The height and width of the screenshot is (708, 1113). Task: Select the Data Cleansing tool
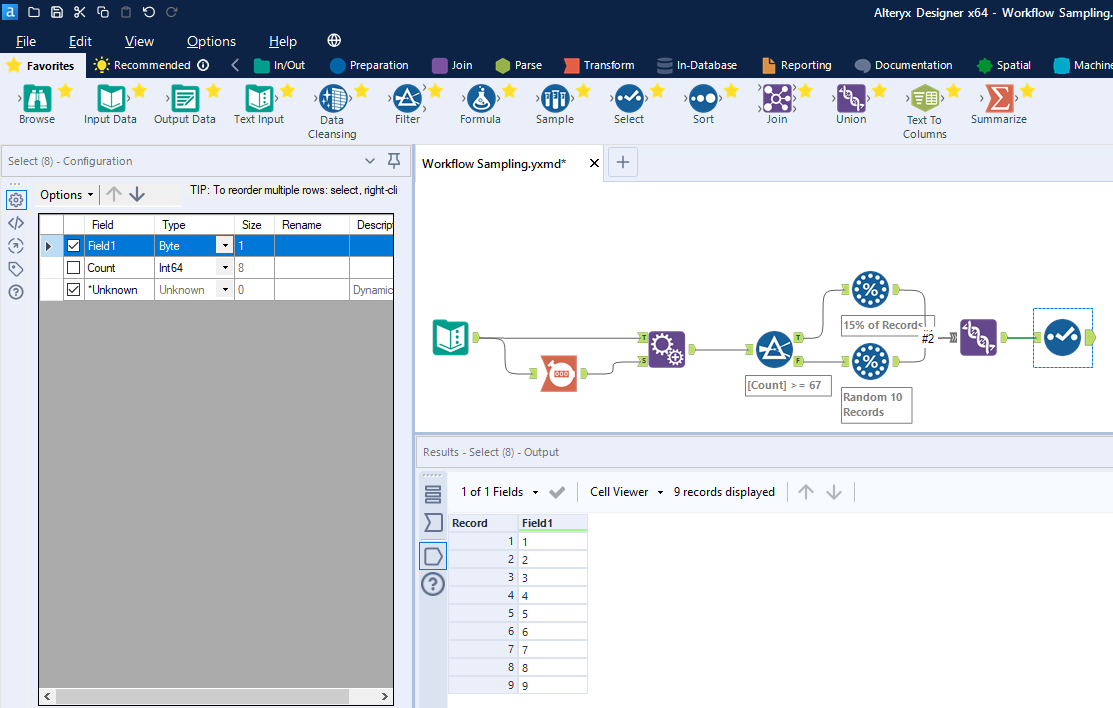(332, 100)
